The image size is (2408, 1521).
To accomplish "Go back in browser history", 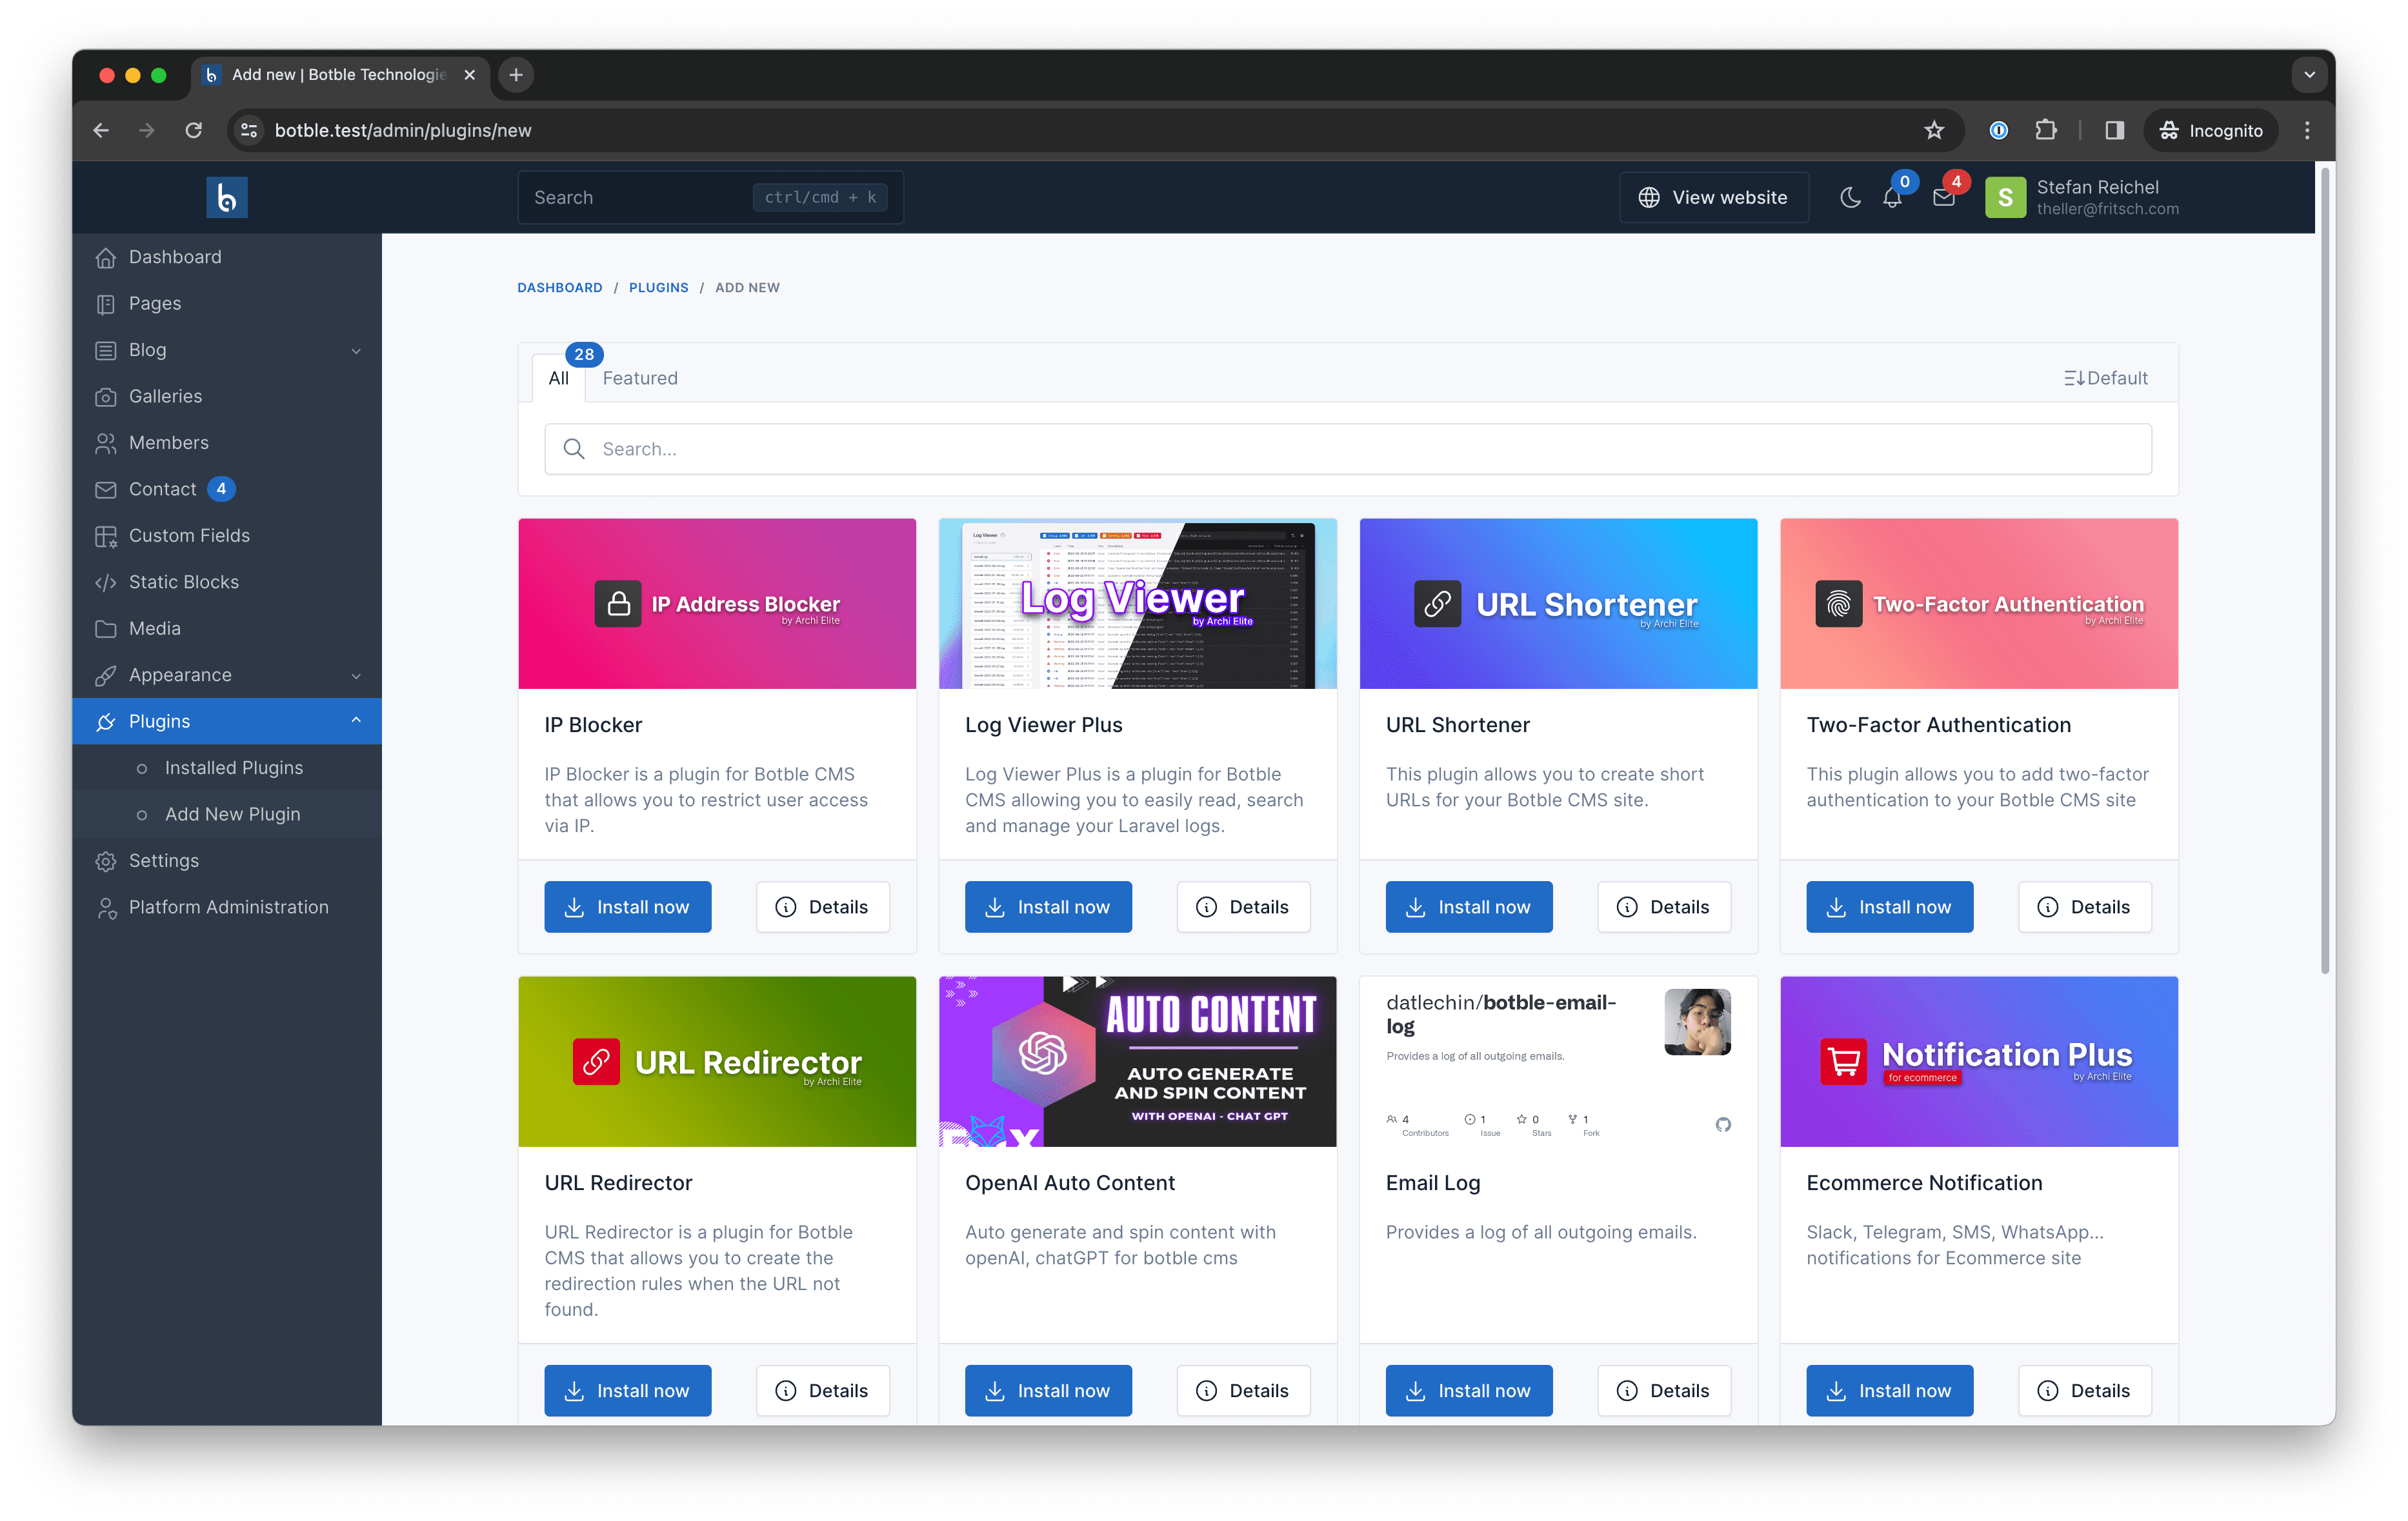I will [x=101, y=130].
